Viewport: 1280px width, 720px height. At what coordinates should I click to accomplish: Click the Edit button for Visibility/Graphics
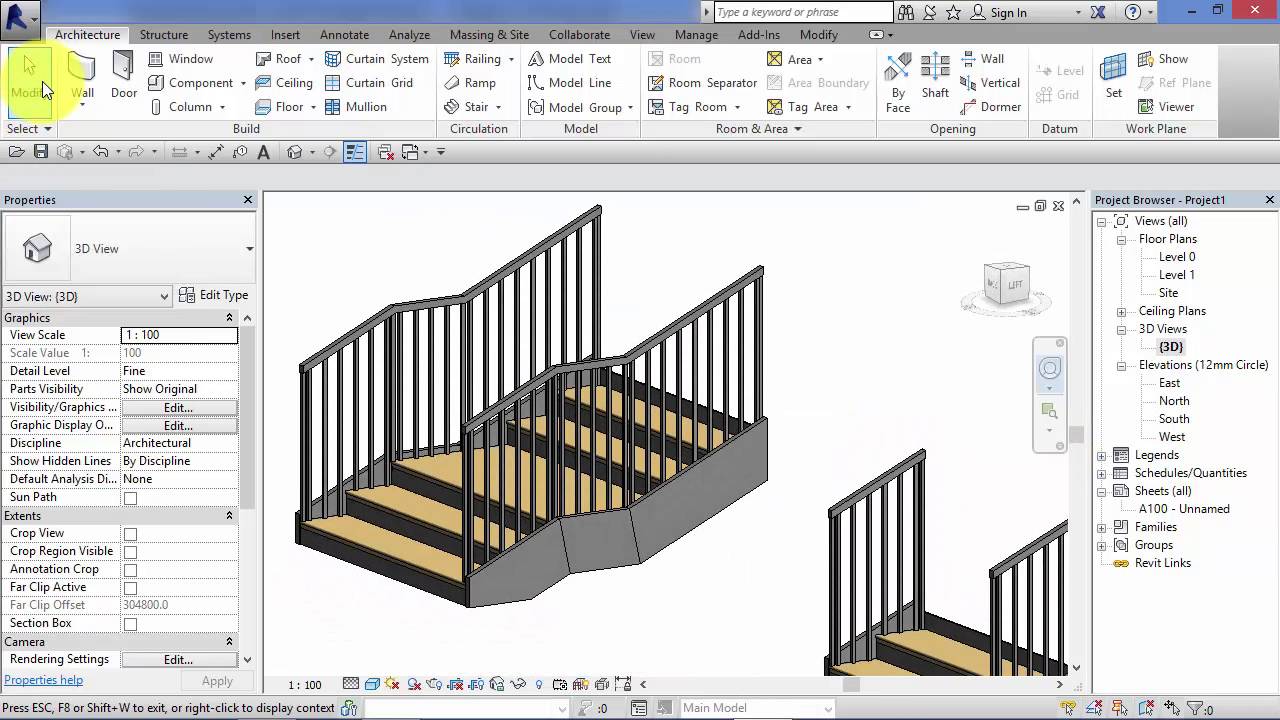tap(178, 407)
